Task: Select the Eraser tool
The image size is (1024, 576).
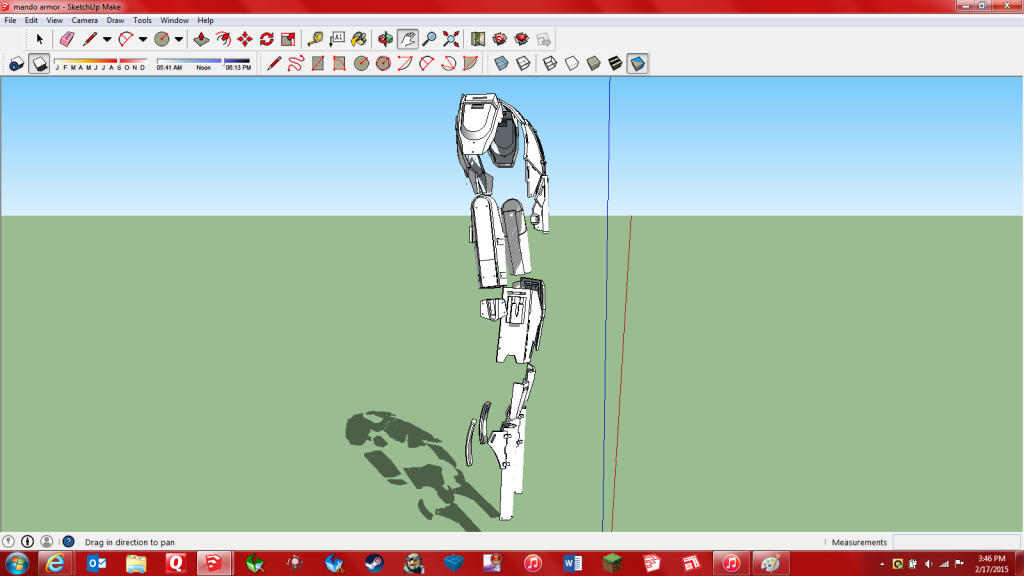Action: point(67,39)
